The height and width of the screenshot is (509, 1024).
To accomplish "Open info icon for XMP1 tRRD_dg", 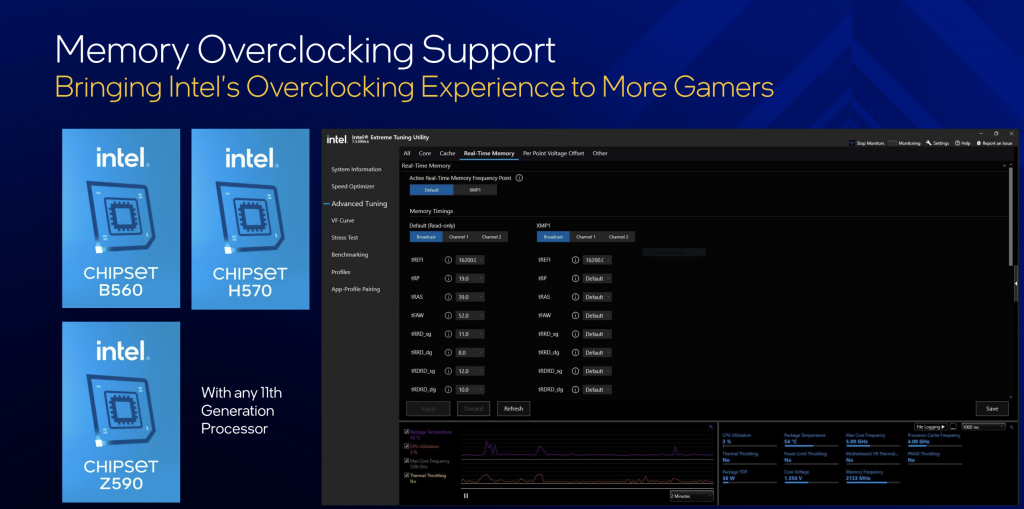I will click(x=575, y=352).
